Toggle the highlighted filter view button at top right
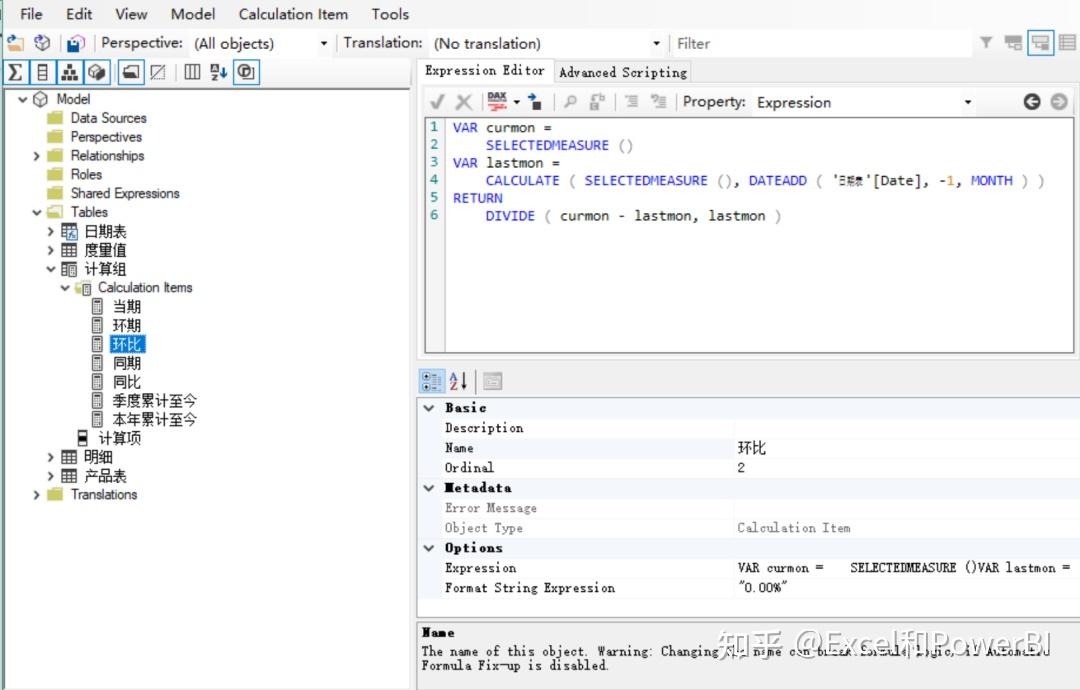The image size is (1080, 690). pos(1040,43)
